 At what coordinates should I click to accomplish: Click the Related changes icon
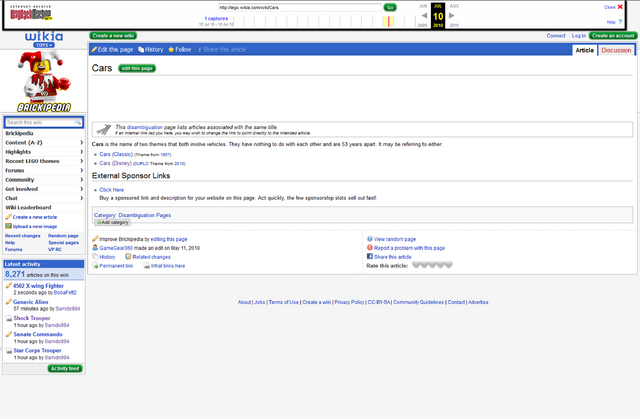pos(128,257)
